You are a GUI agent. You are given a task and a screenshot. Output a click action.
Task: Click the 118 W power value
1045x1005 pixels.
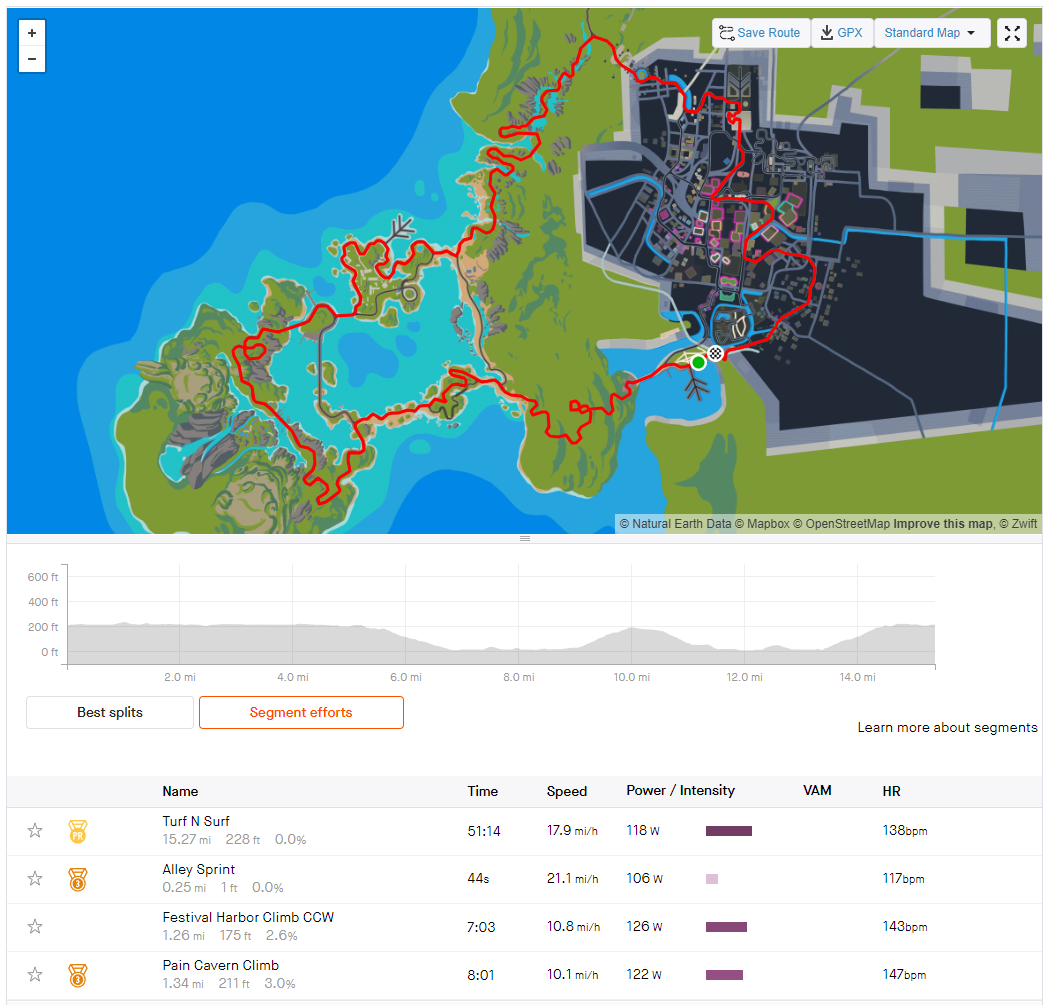coord(642,830)
